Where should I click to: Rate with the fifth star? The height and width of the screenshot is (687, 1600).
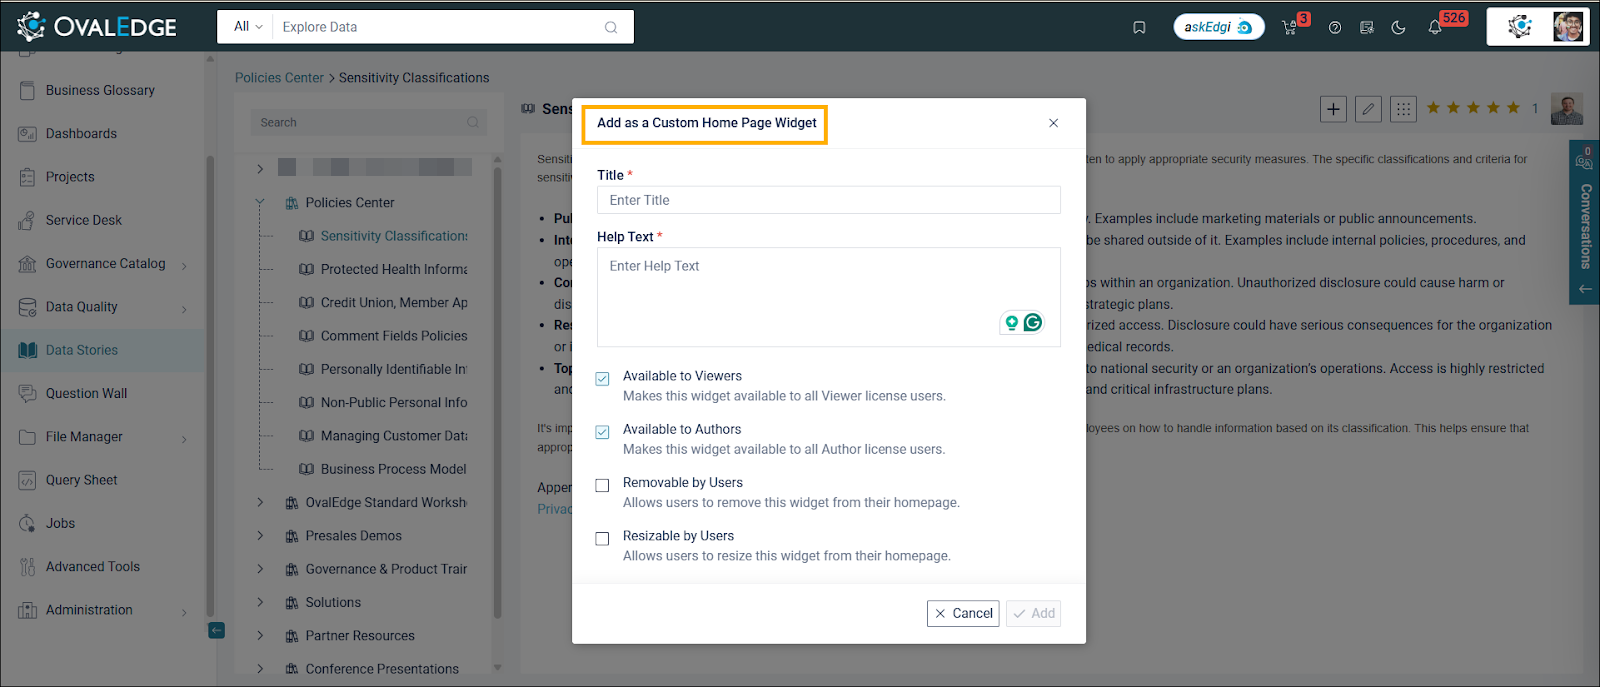[x=1513, y=108]
